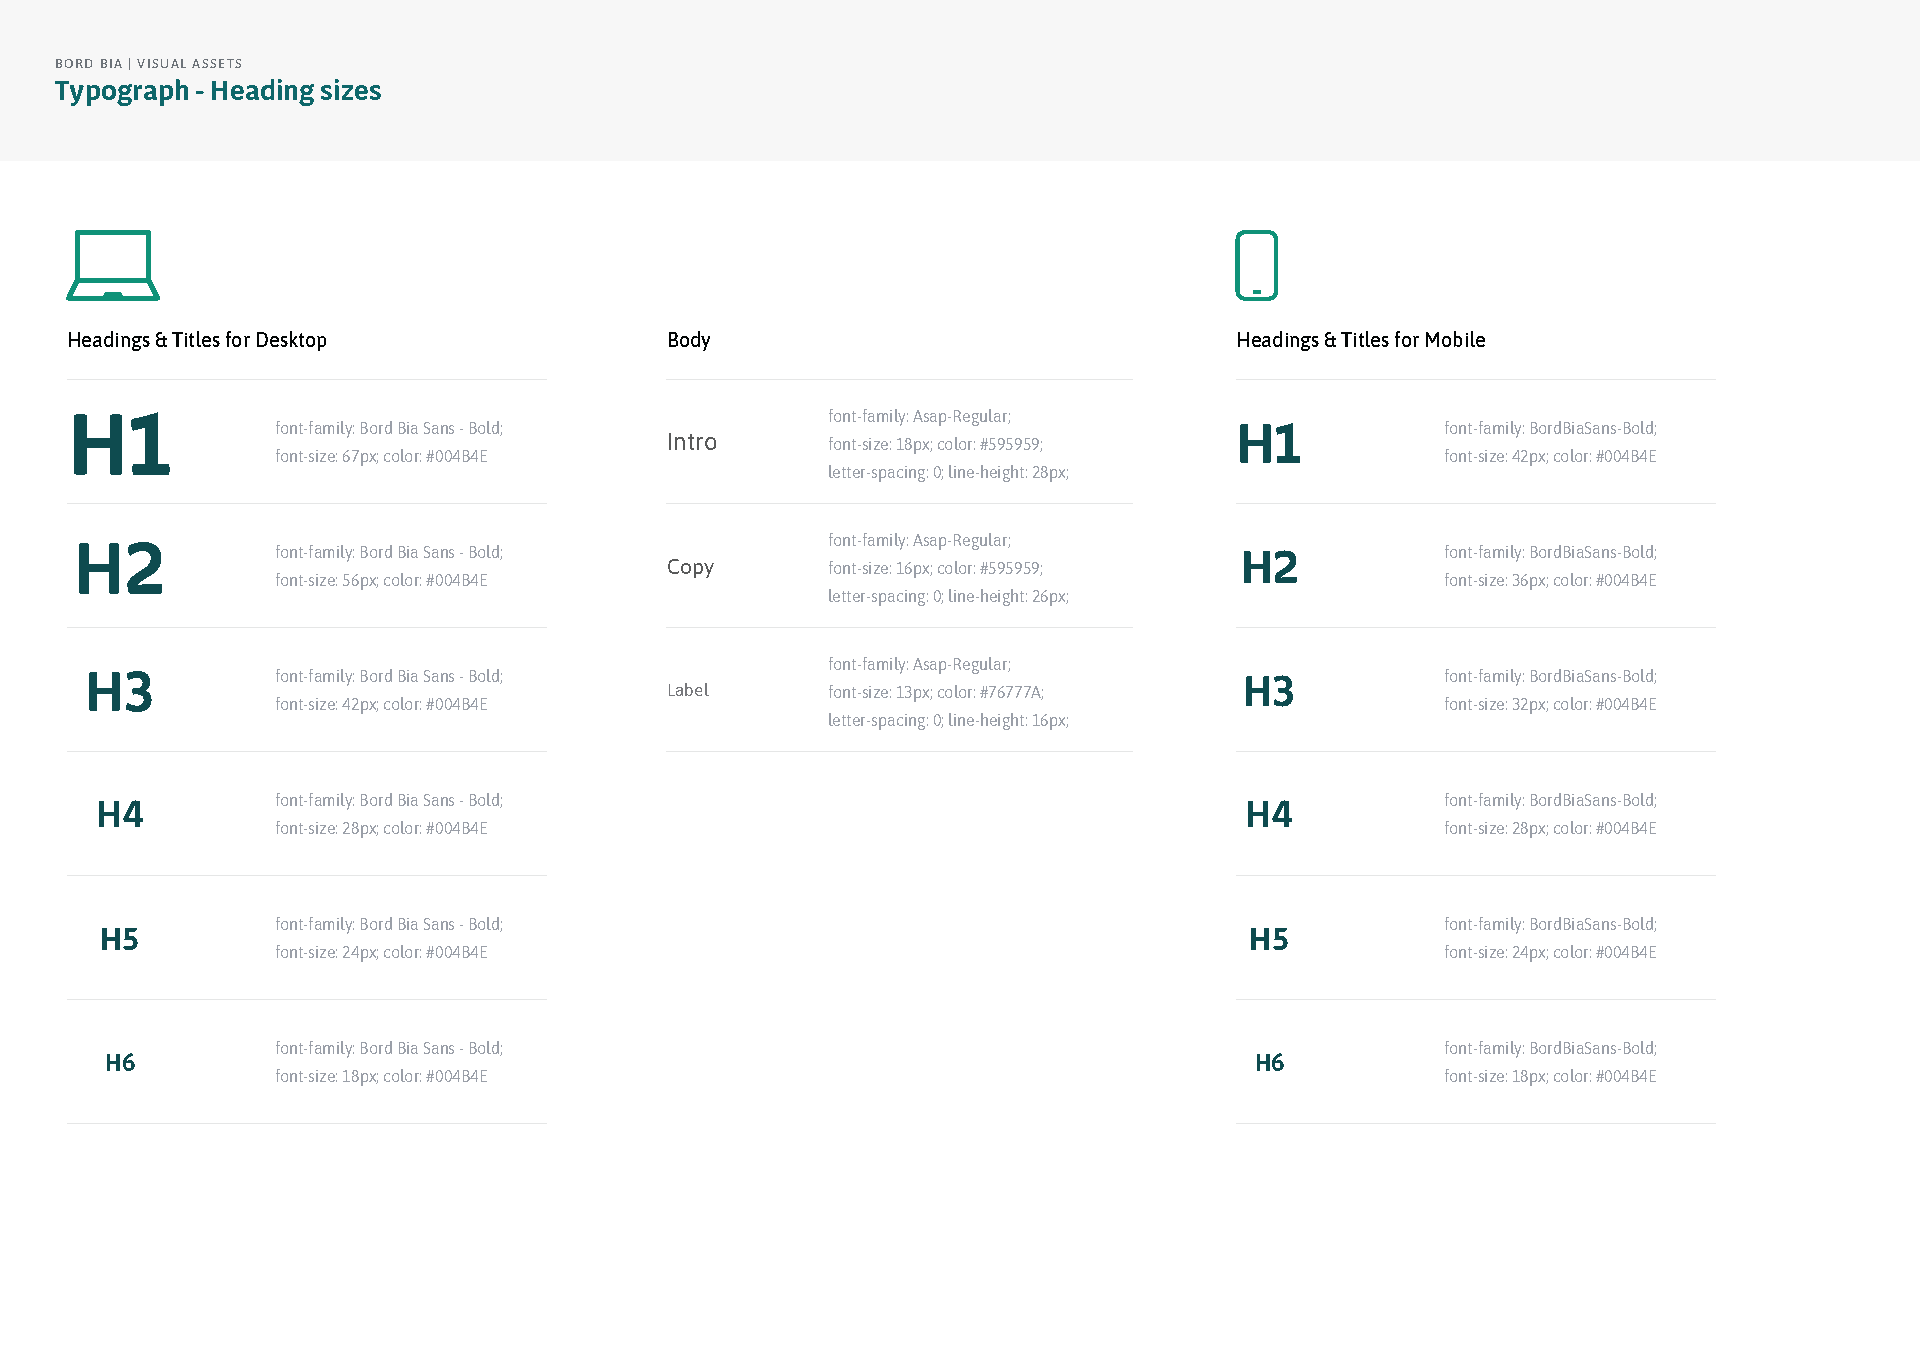Select the Label body style entry
The height and width of the screenshot is (1366, 1920).
pos(688,690)
